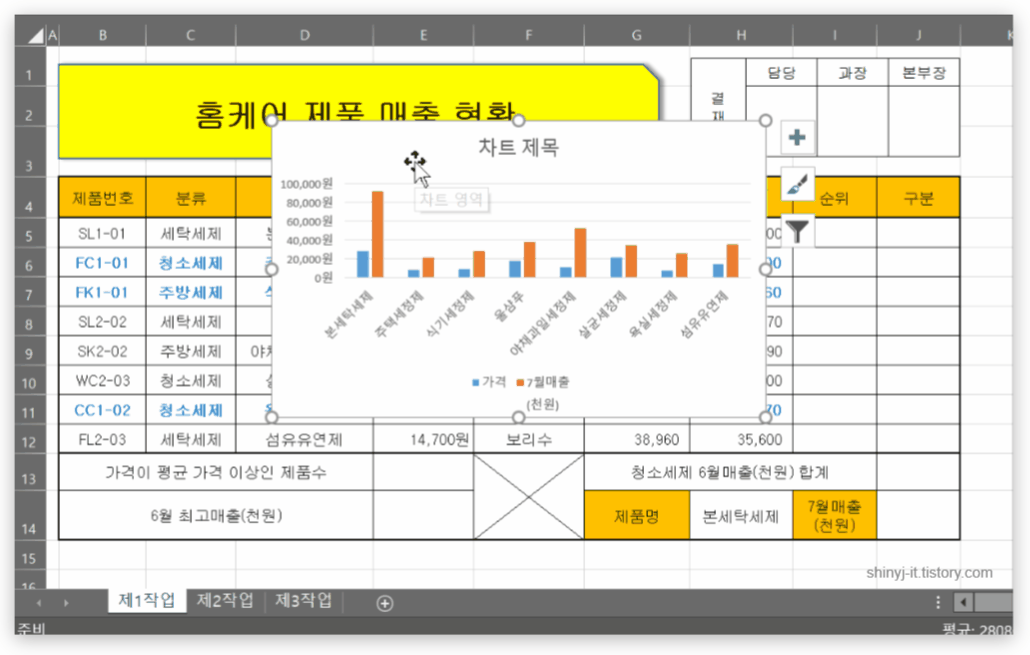Open the Chart Styles brush button
The image size is (1030, 655).
pos(797,185)
